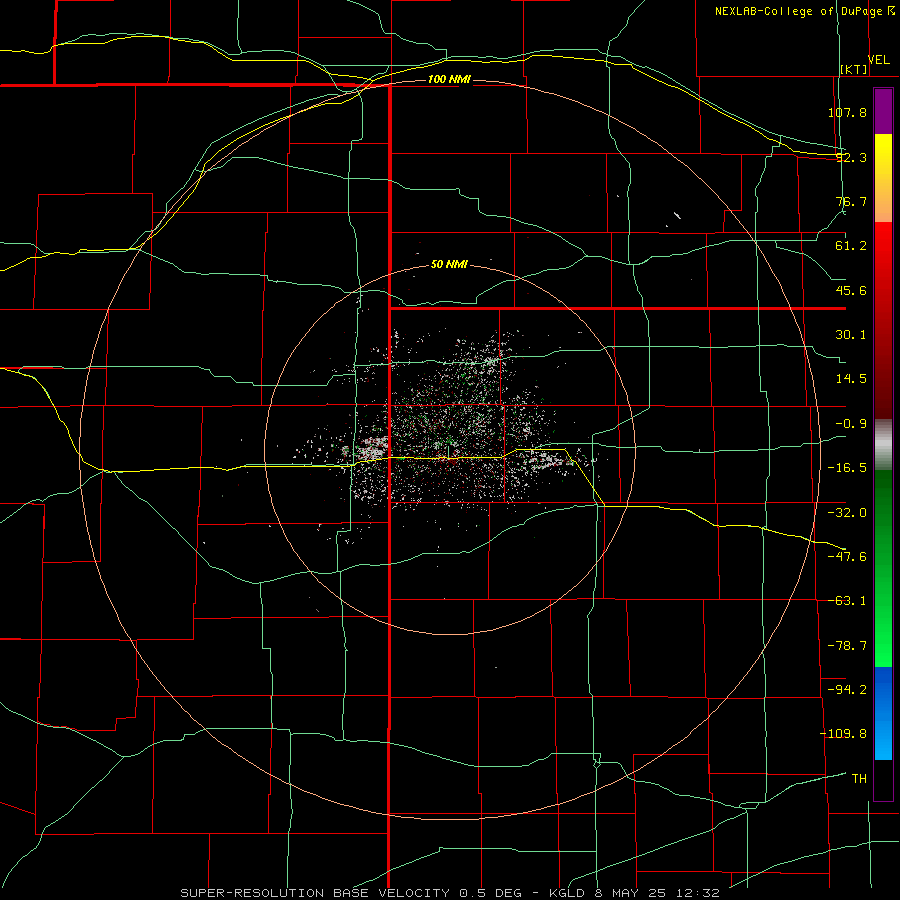Click the blue segment of color bar
This screenshot has width=900, height=900.
coord(883,713)
